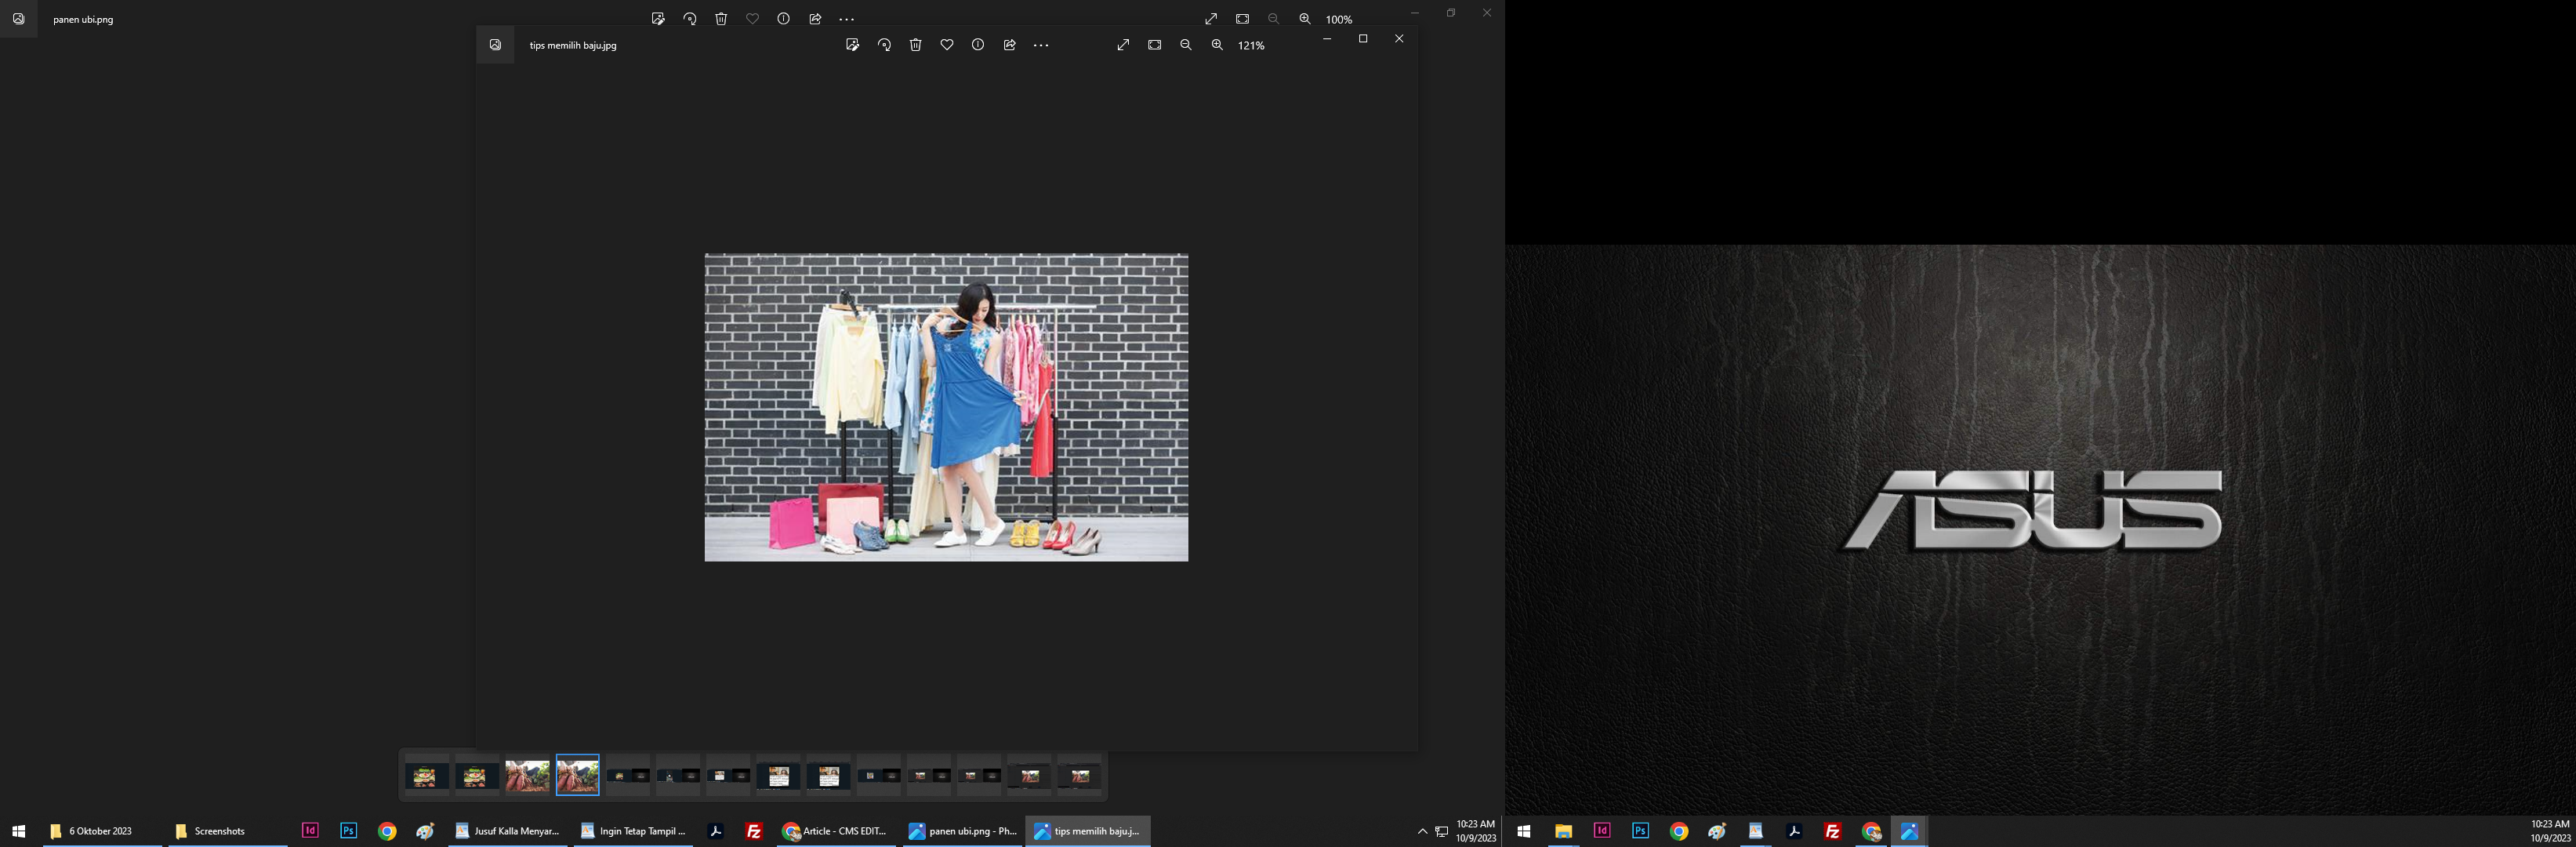Rotate the tips memilih baju photo
2576x847 pixels.
pyautogui.click(x=884, y=45)
